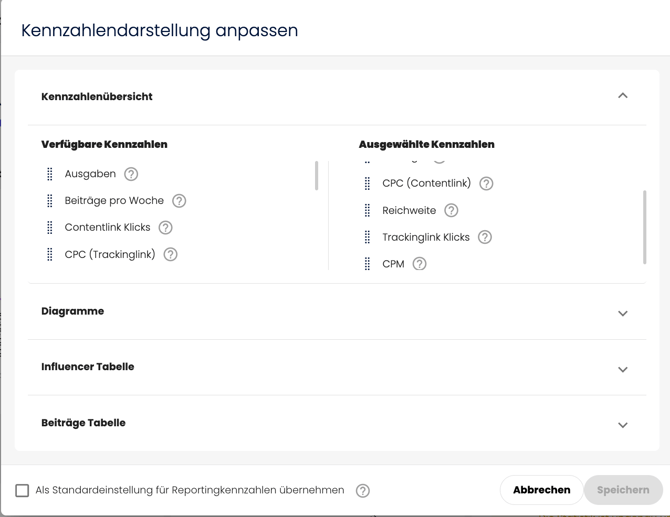Image resolution: width=670 pixels, height=517 pixels.
Task: Click help icon for Standardeinstellung option
Action: (x=363, y=491)
